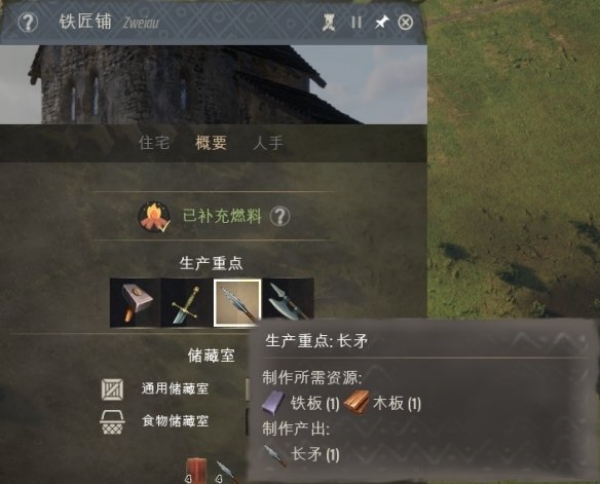
Task: Pin the 铁匠铺 panel open
Action: pyautogui.click(x=382, y=22)
